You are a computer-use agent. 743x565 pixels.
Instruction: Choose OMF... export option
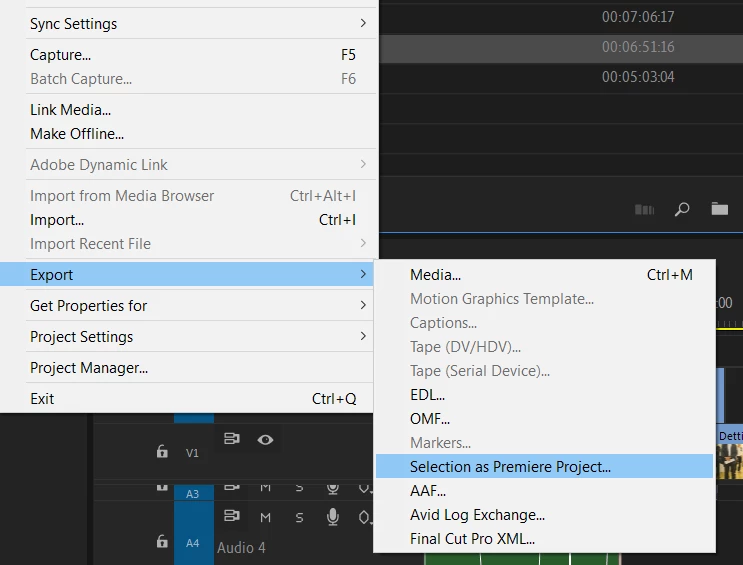pos(544,419)
